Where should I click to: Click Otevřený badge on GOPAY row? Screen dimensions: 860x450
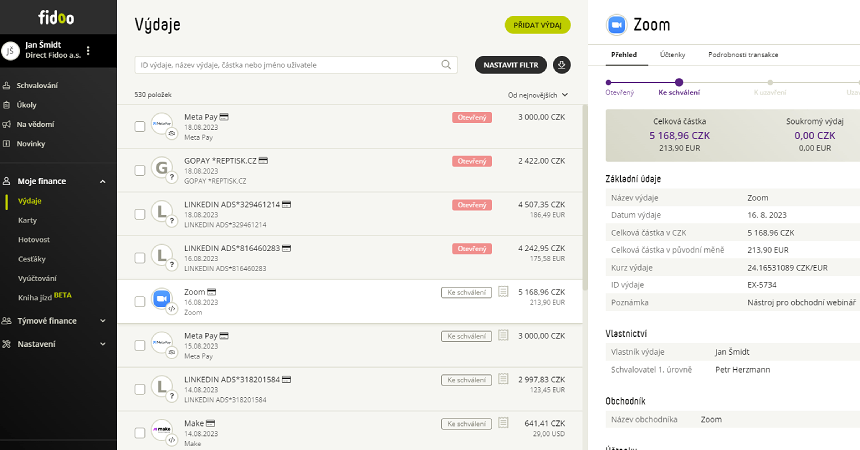pos(472,161)
